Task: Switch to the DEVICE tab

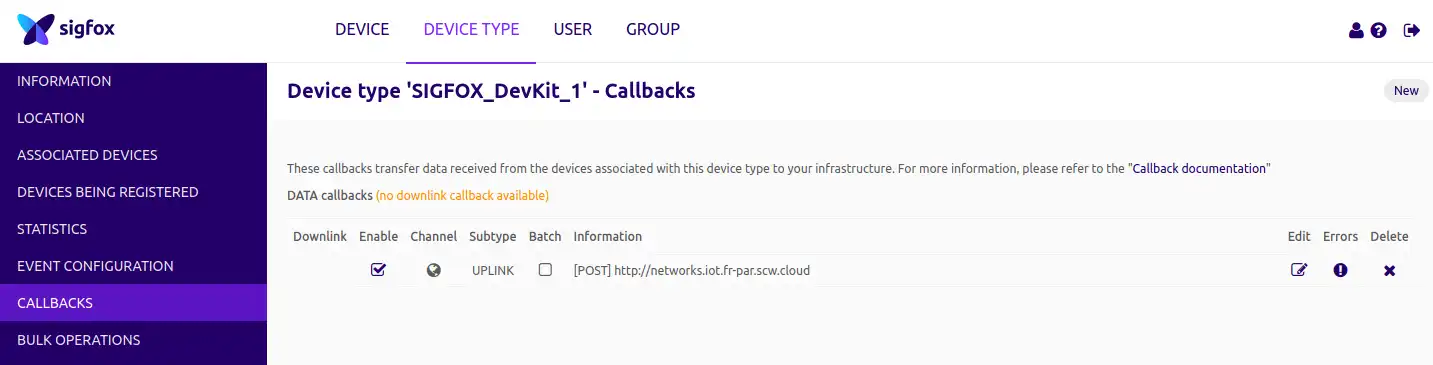Action: (362, 30)
